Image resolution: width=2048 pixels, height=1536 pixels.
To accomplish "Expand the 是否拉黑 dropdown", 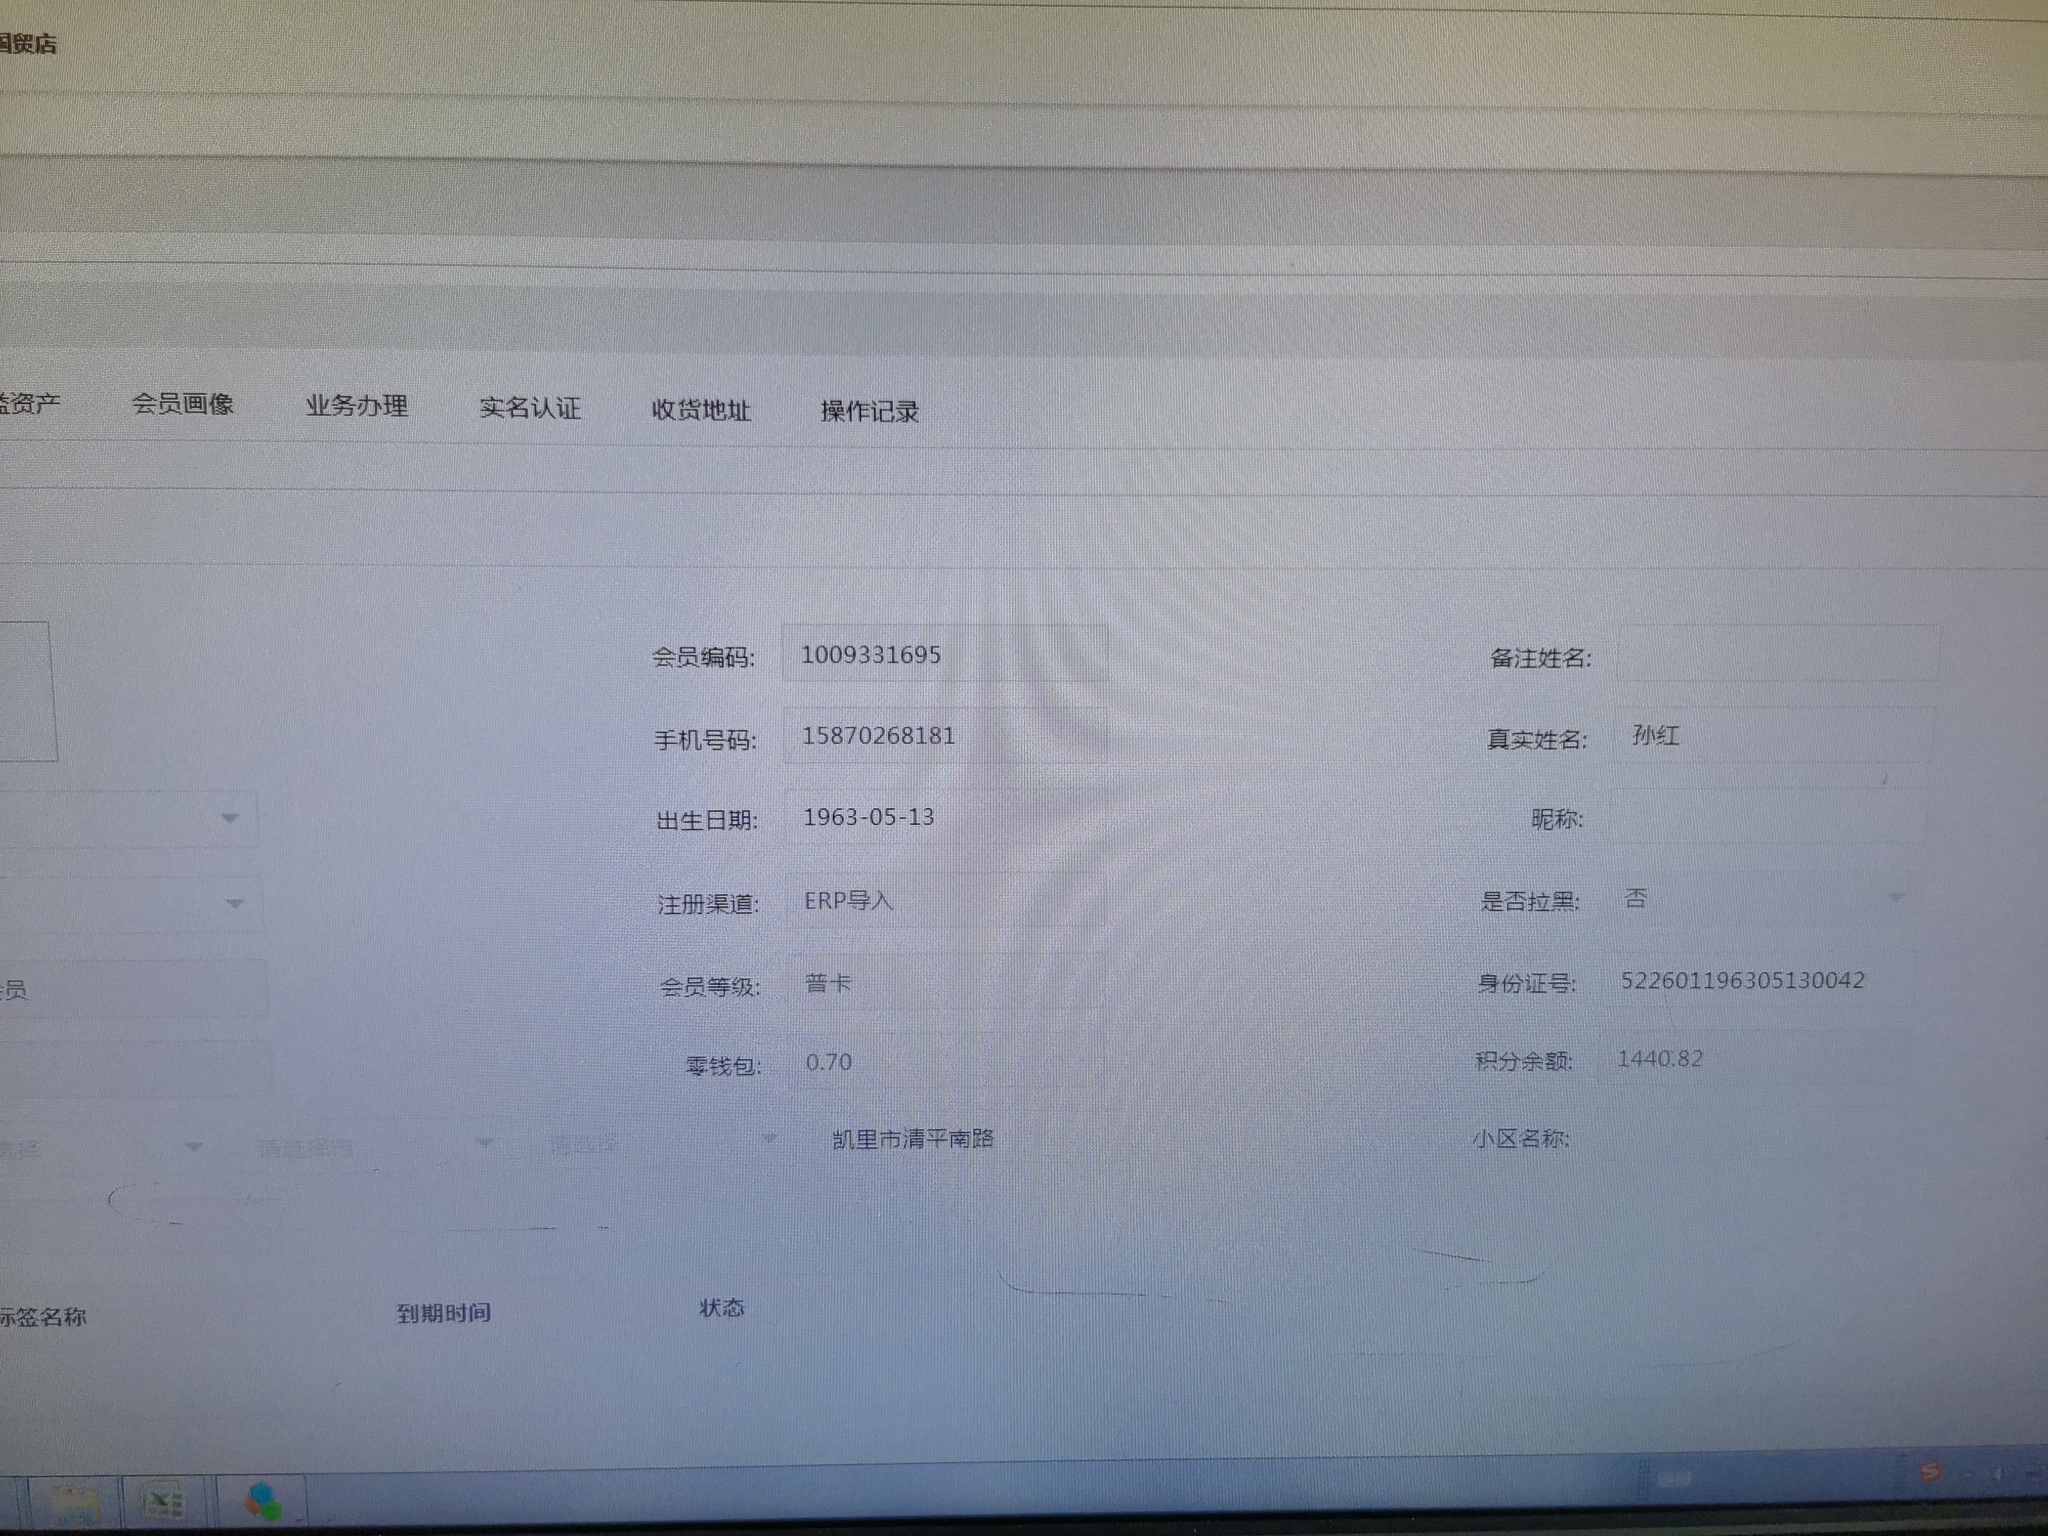I will pyautogui.click(x=1894, y=898).
